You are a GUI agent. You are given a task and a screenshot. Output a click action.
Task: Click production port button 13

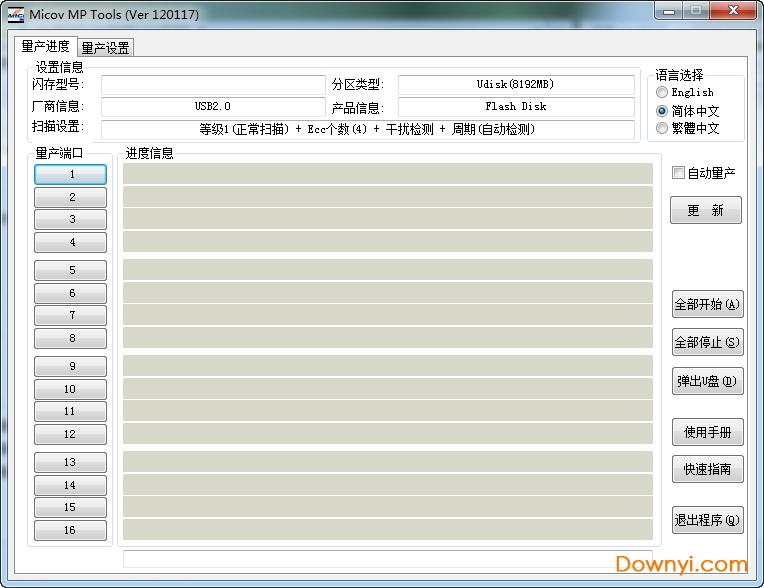tap(71, 462)
